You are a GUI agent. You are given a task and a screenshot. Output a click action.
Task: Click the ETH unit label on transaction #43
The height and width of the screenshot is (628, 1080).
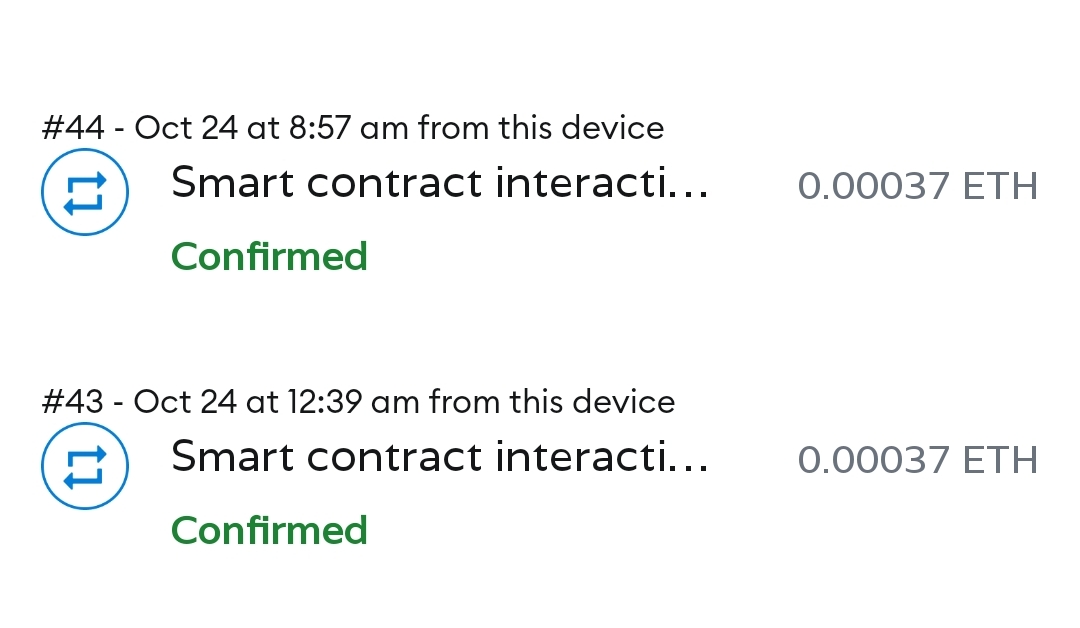point(1000,460)
